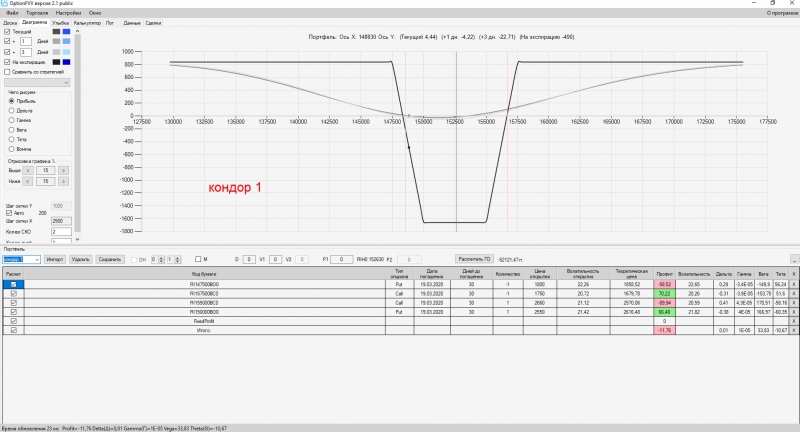Collapse the portfolio panel with underscore button
Screen dimensions: 800x432
click(794, 259)
